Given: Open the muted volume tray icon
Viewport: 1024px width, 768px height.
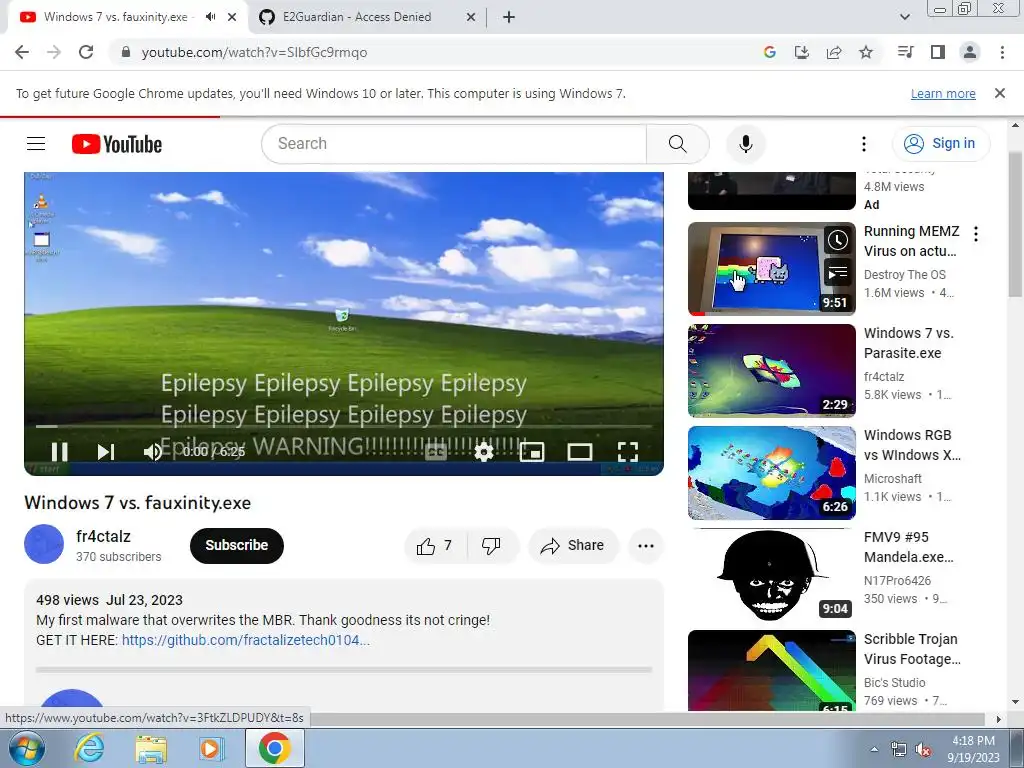Looking at the screenshot, I should pyautogui.click(x=923, y=750).
